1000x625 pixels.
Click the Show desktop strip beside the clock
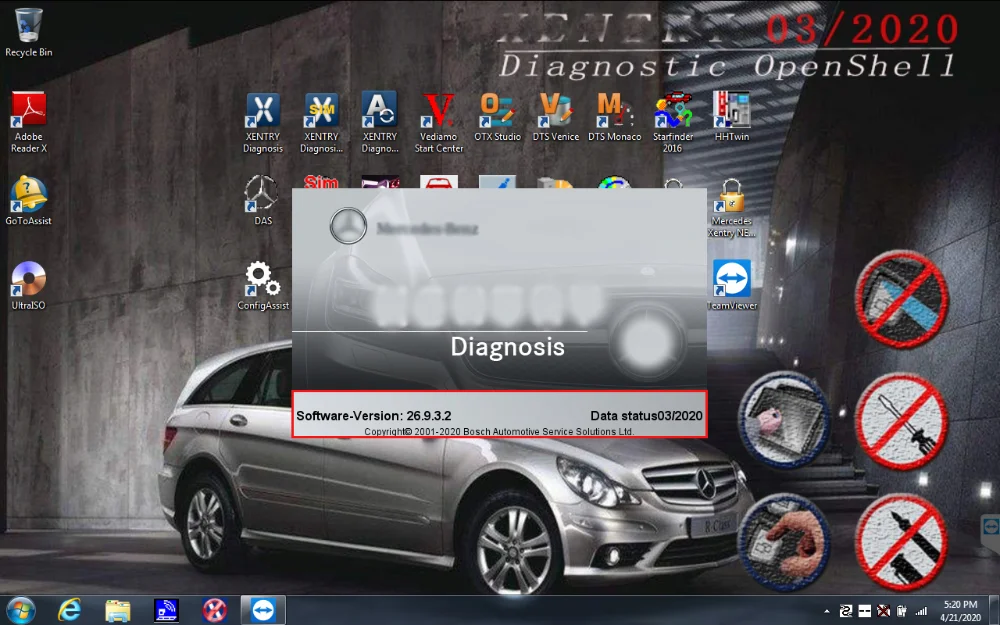[995, 610]
